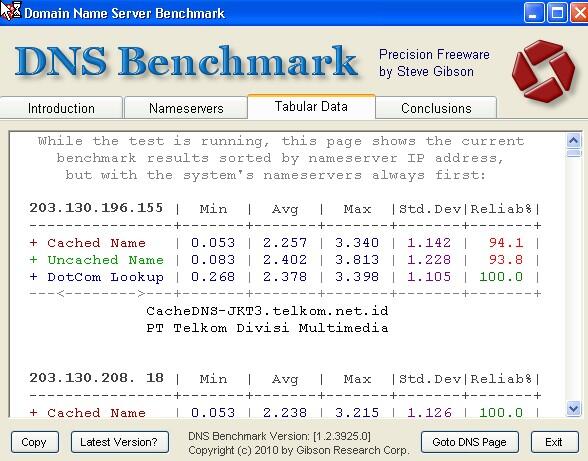This screenshot has width=588, height=461.
Task: Click the vertical scrollbar thumb
Action: pyautogui.click(x=573, y=153)
